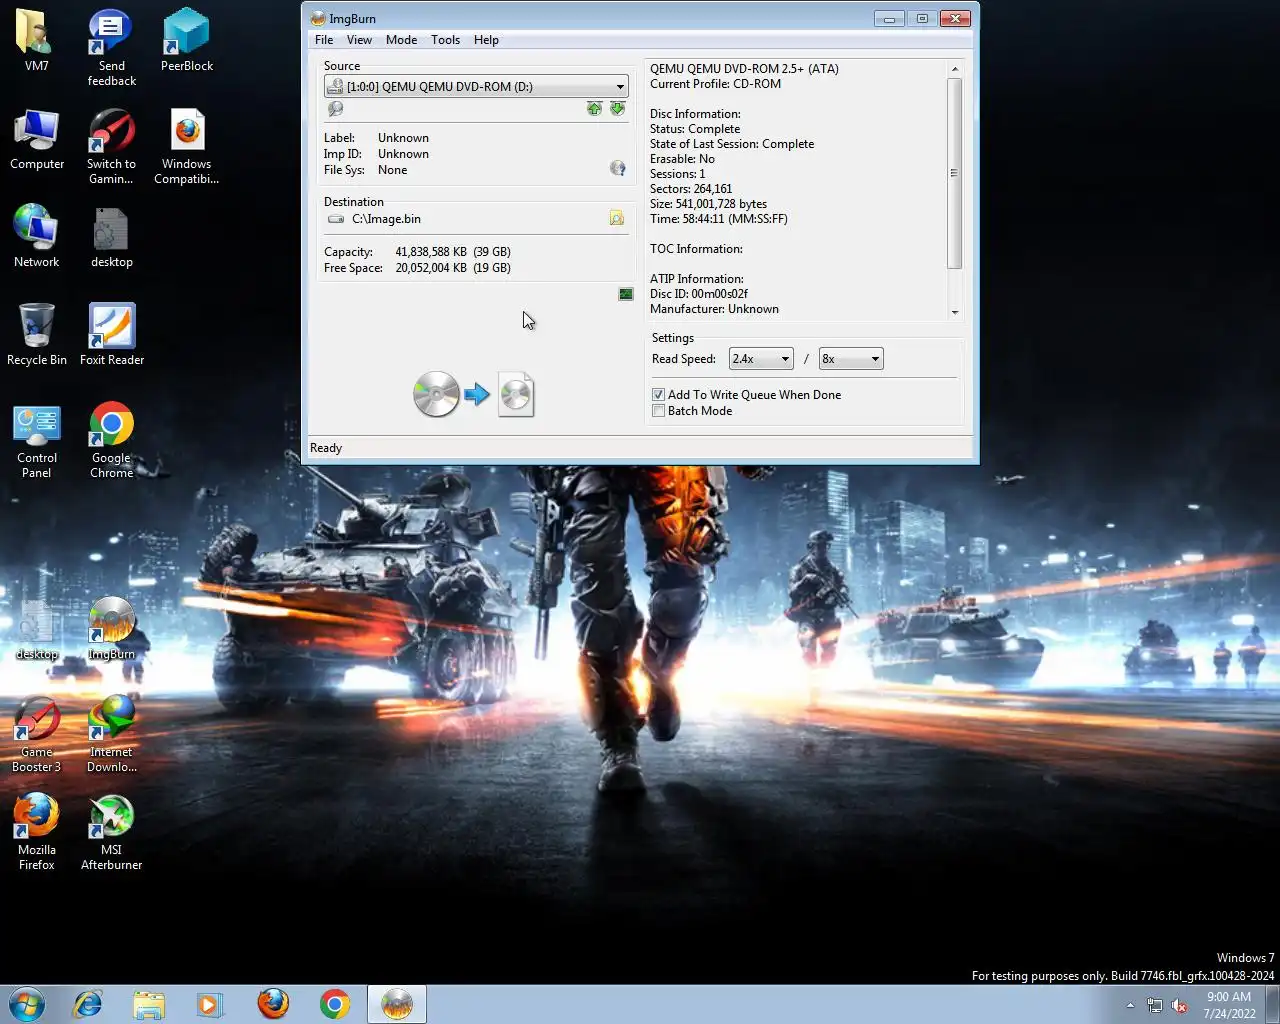The height and width of the screenshot is (1024, 1280).
Task: Click the green log window toggle icon
Action: [x=626, y=294]
